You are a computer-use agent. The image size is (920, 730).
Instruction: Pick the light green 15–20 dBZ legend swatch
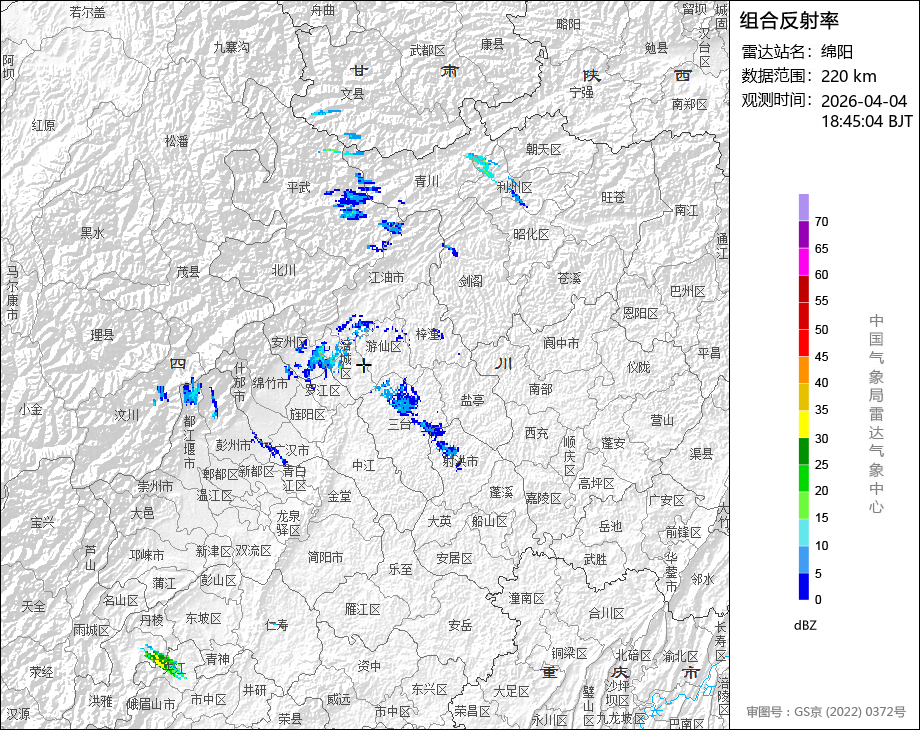coord(803,505)
